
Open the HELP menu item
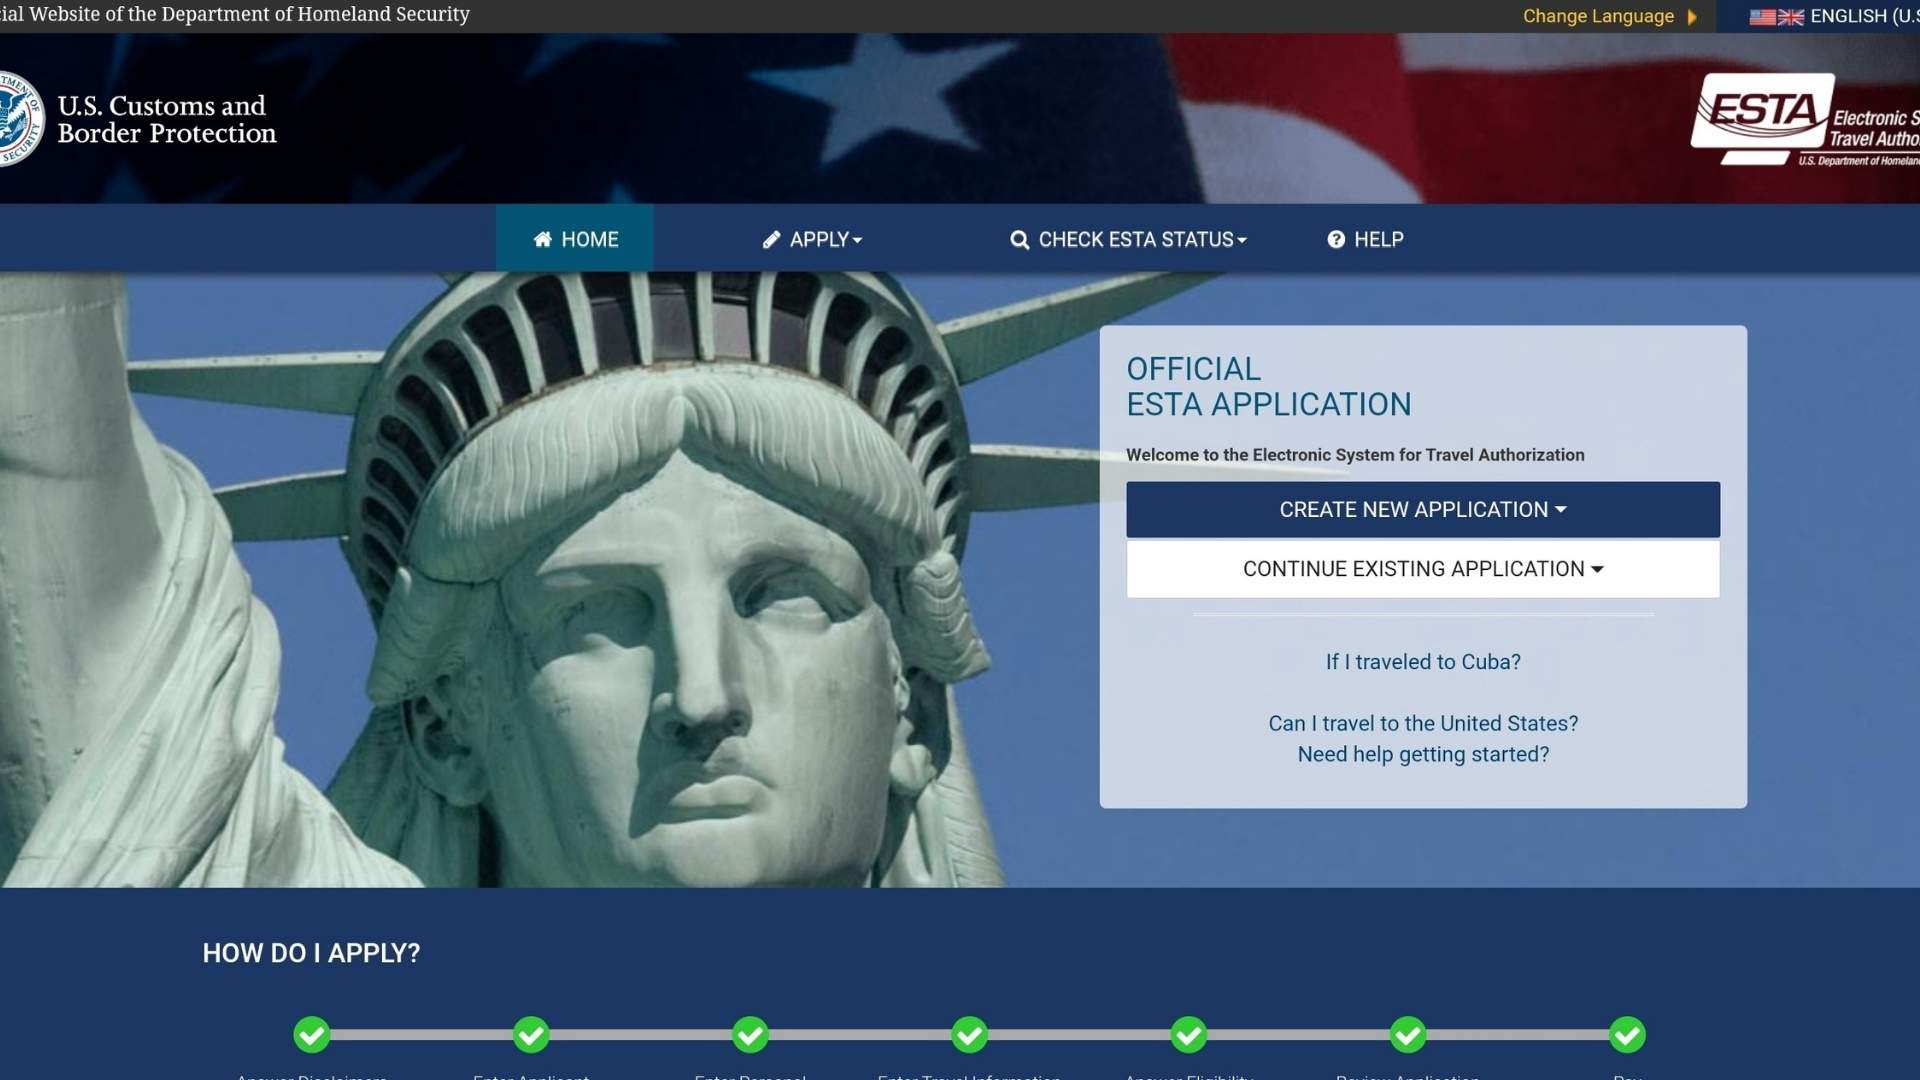coord(1366,239)
